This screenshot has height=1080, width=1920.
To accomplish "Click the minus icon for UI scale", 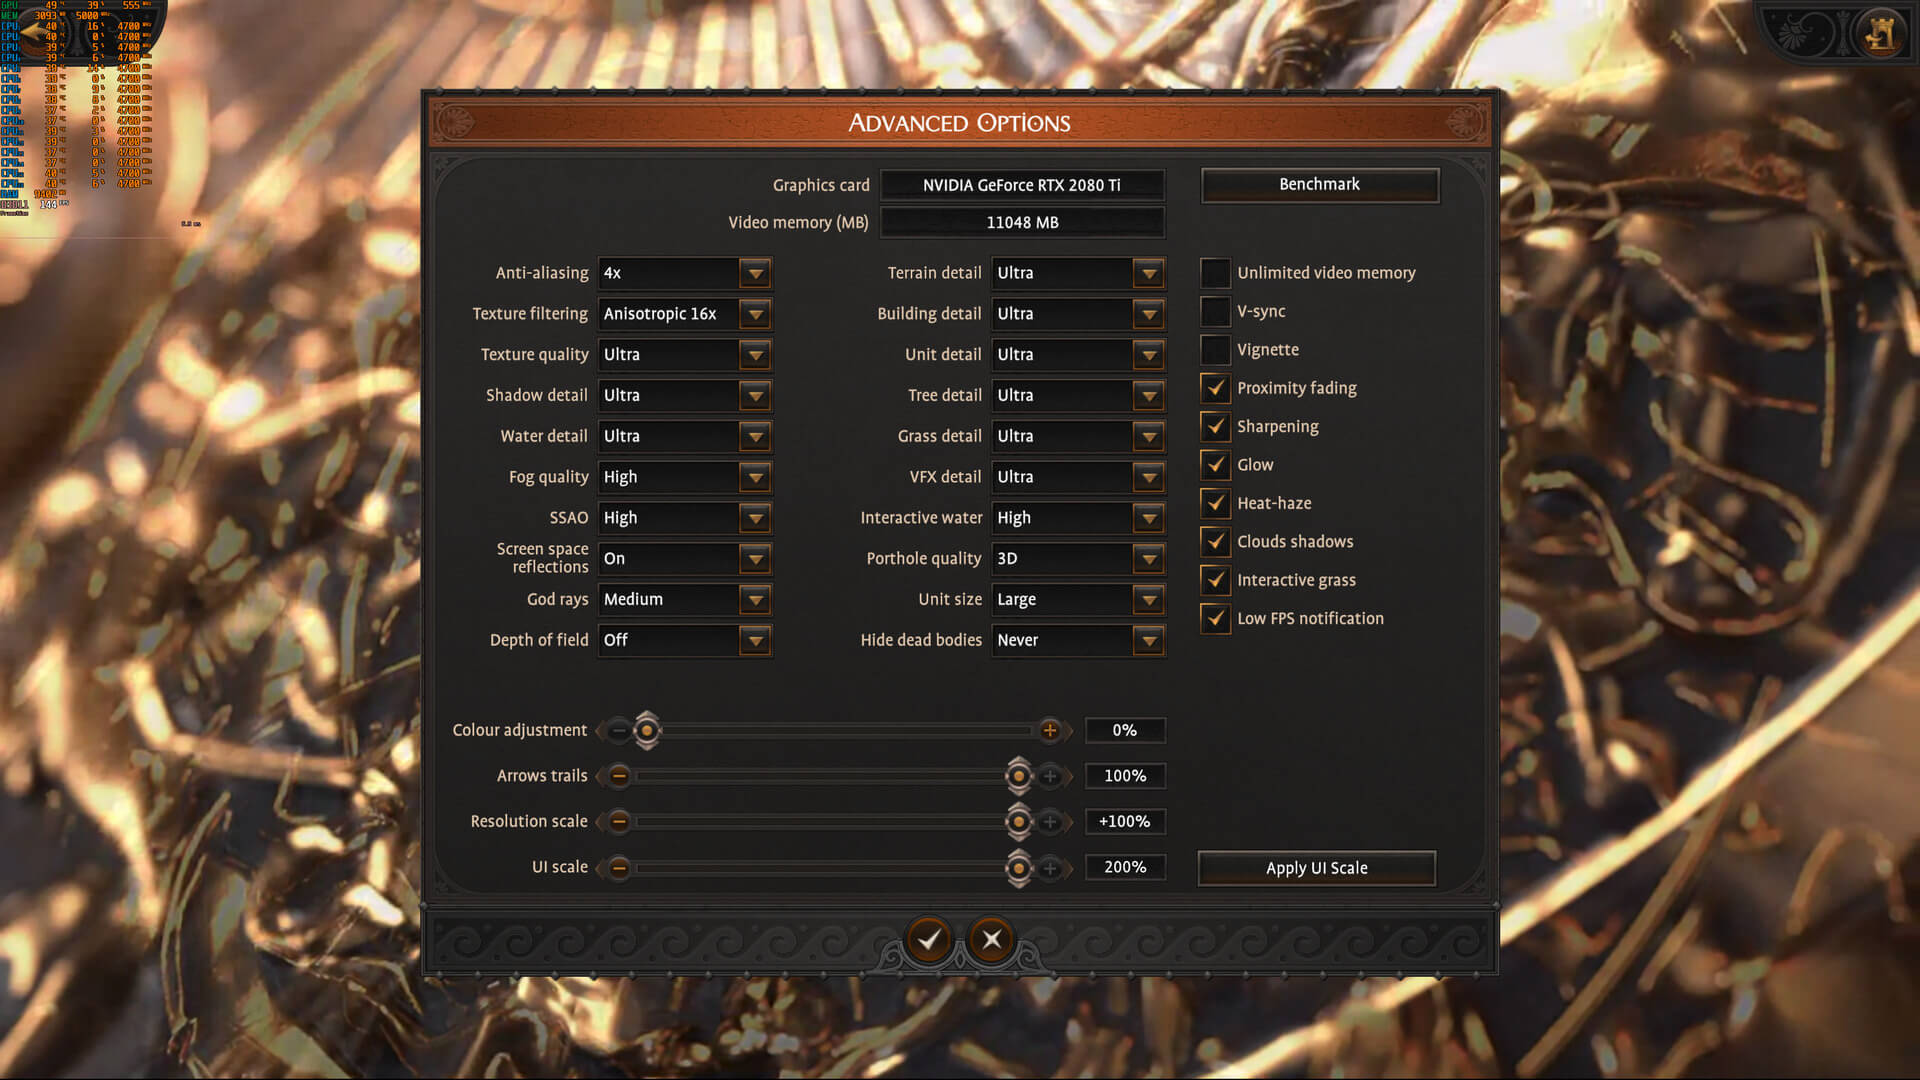I will 619,868.
